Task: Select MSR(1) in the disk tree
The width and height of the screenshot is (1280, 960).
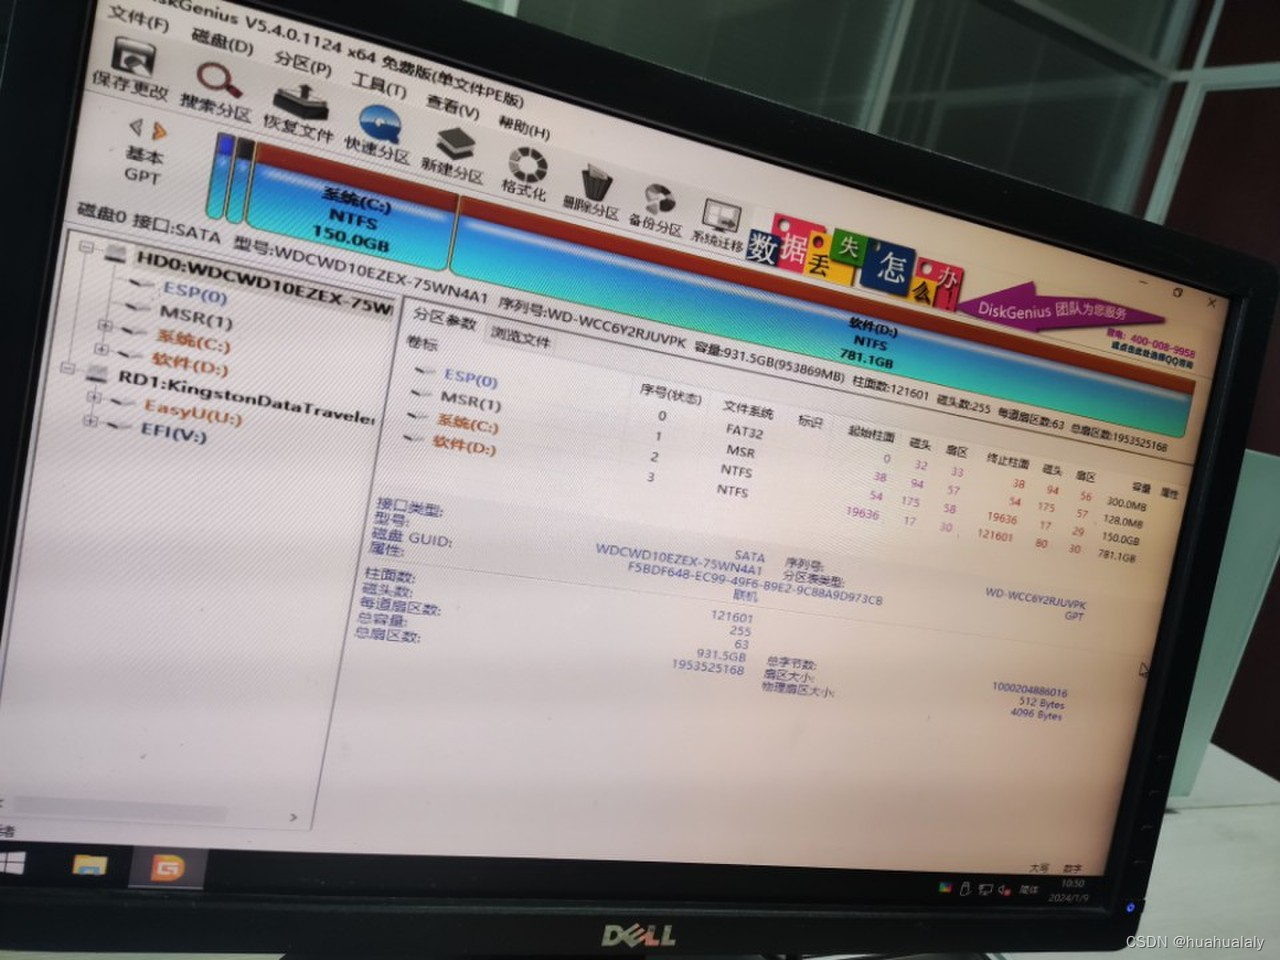Action: pos(196,318)
